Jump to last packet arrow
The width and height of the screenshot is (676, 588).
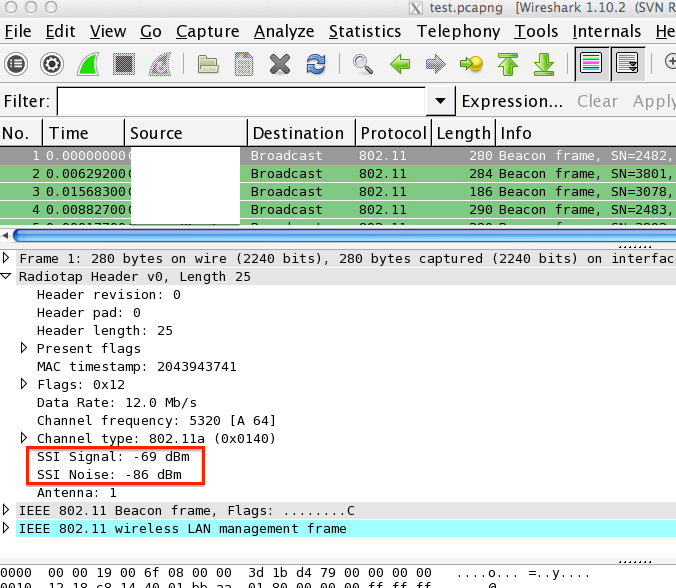[544, 64]
